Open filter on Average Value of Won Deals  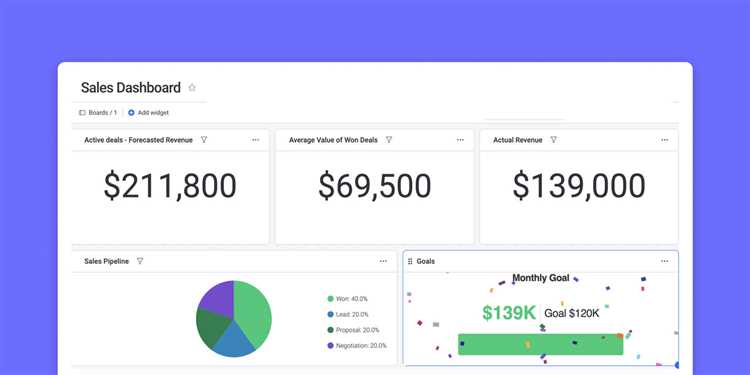pos(389,140)
